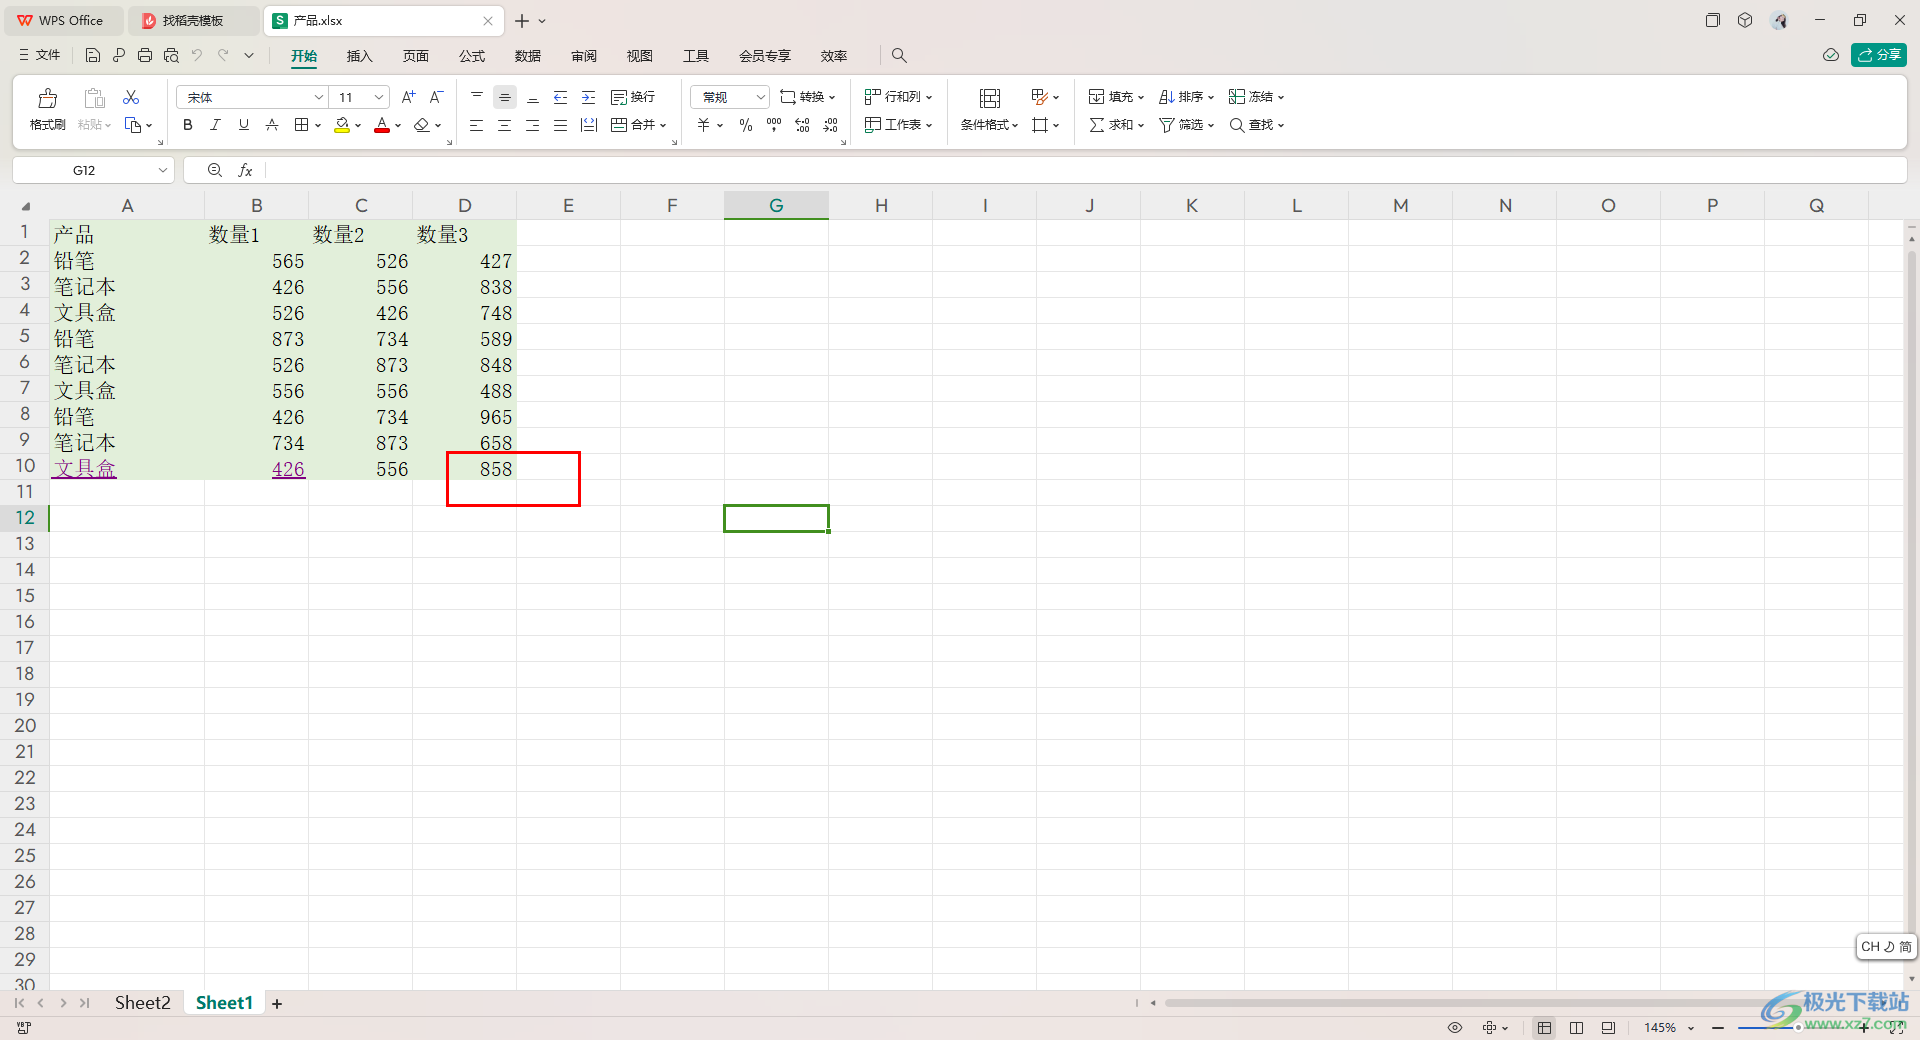Click the Increase Font Size (A+) icon
The height and width of the screenshot is (1040, 1920).
(x=408, y=97)
